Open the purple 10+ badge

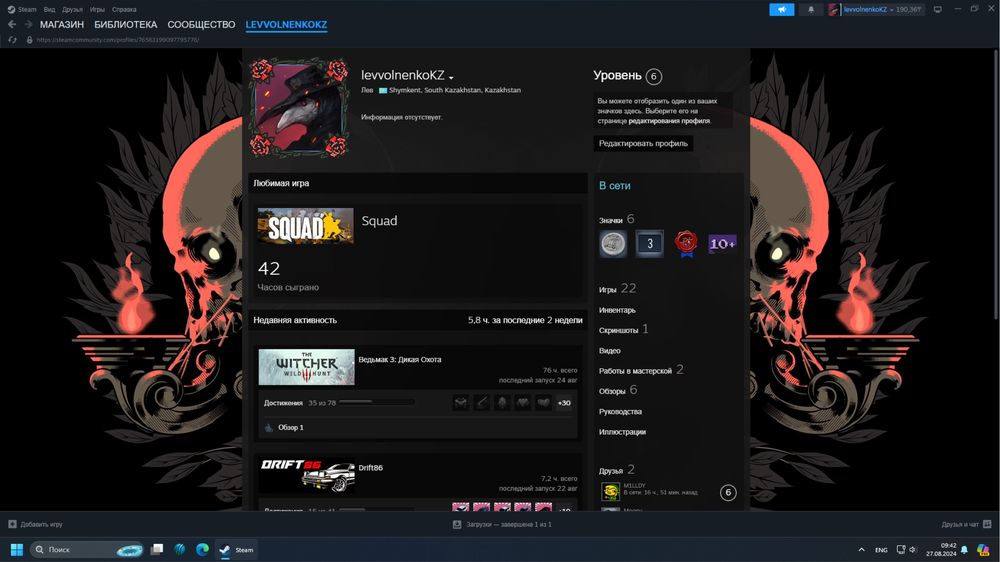(x=722, y=244)
